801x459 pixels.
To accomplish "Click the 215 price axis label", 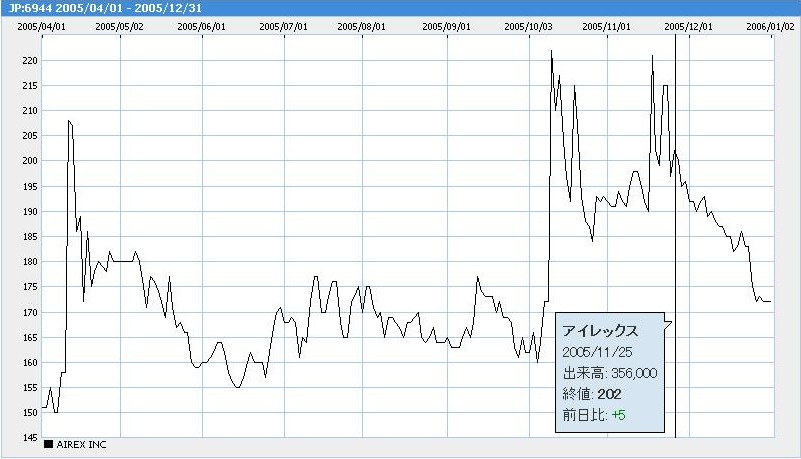I will click(30, 86).
